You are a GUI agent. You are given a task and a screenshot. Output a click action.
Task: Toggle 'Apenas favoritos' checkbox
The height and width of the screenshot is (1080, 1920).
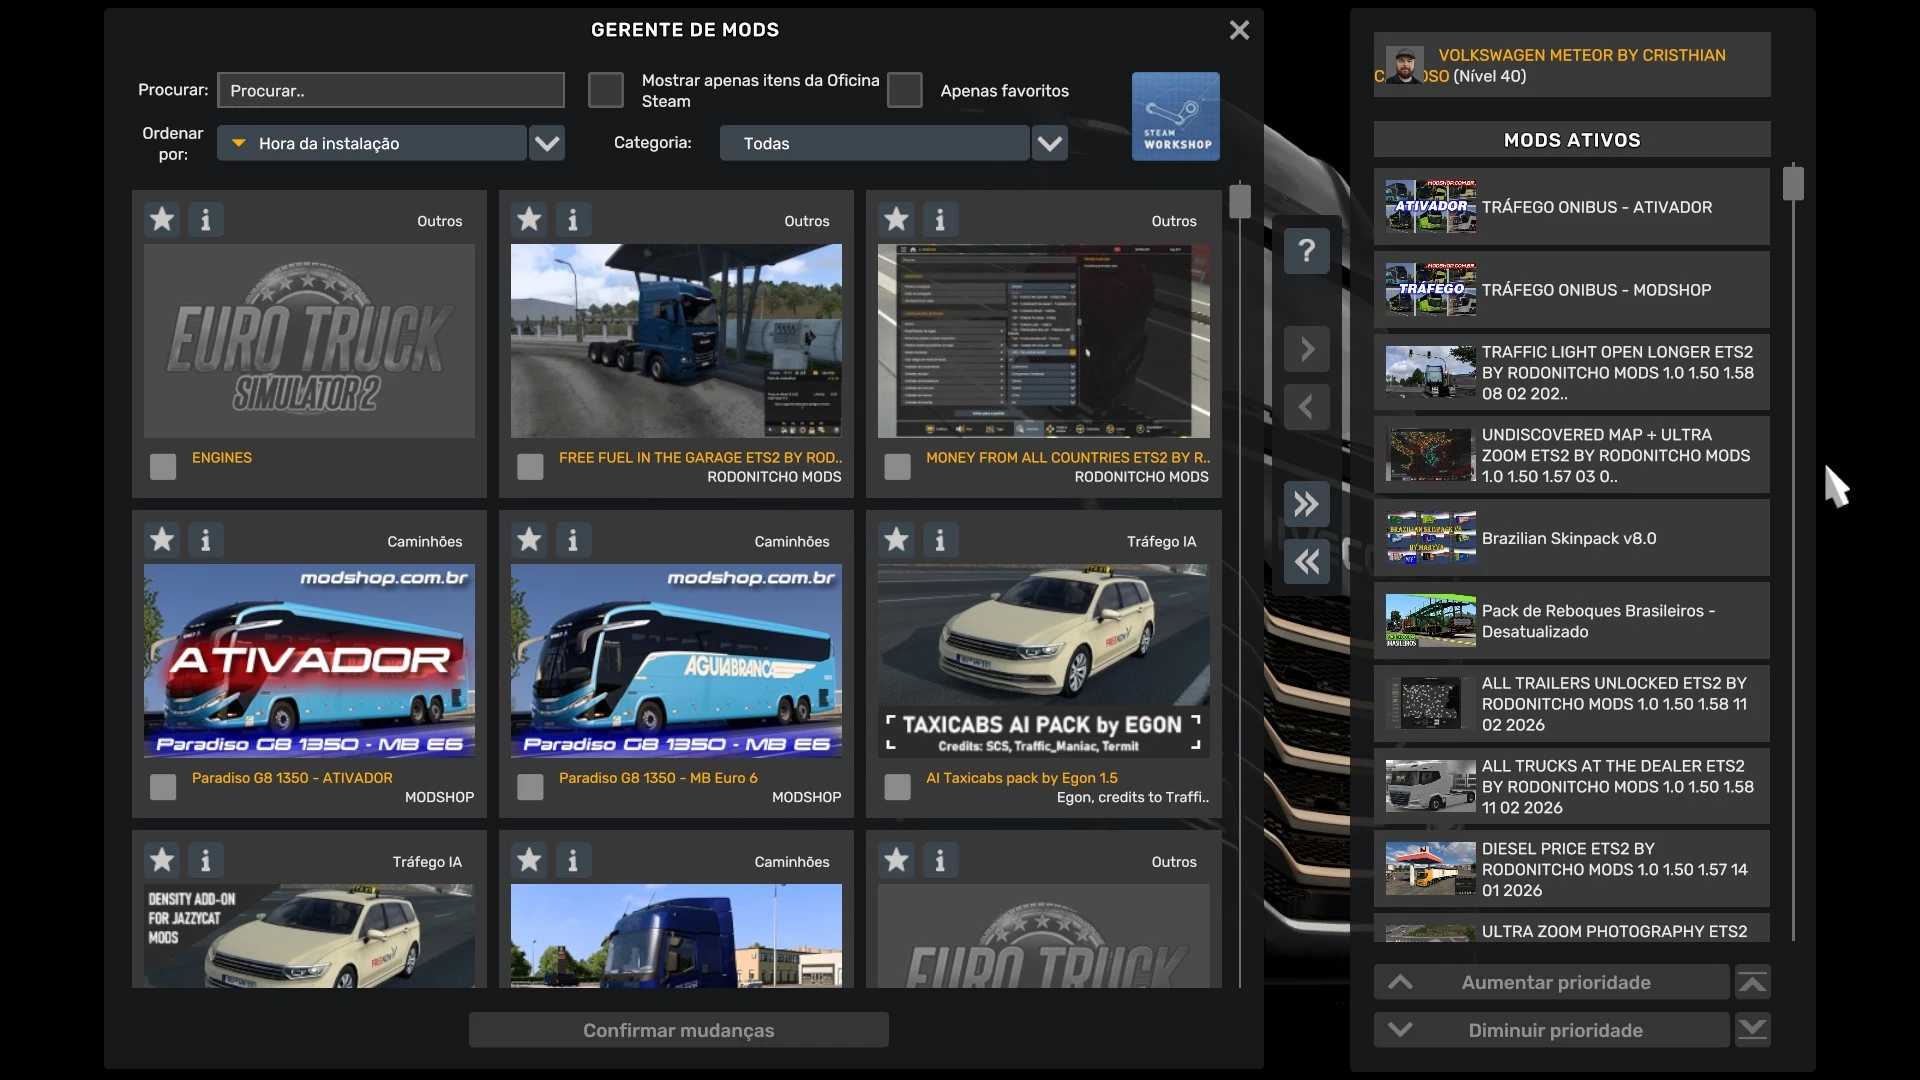(x=904, y=90)
